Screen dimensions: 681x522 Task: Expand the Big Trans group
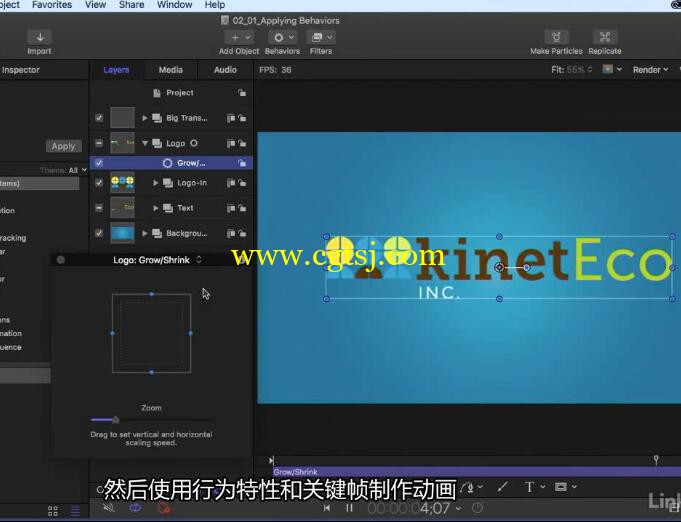[x=145, y=118]
